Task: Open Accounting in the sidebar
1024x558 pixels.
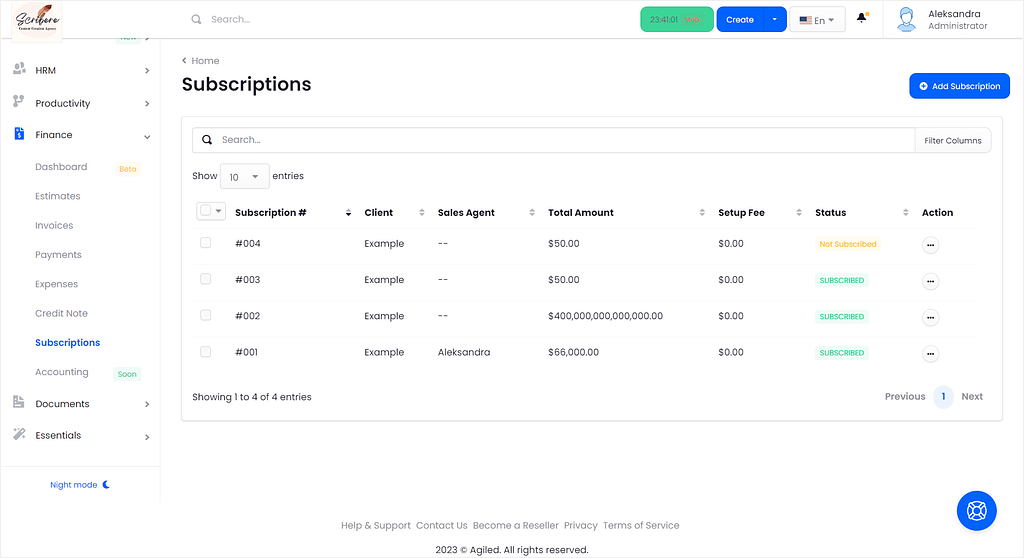Action: (61, 372)
